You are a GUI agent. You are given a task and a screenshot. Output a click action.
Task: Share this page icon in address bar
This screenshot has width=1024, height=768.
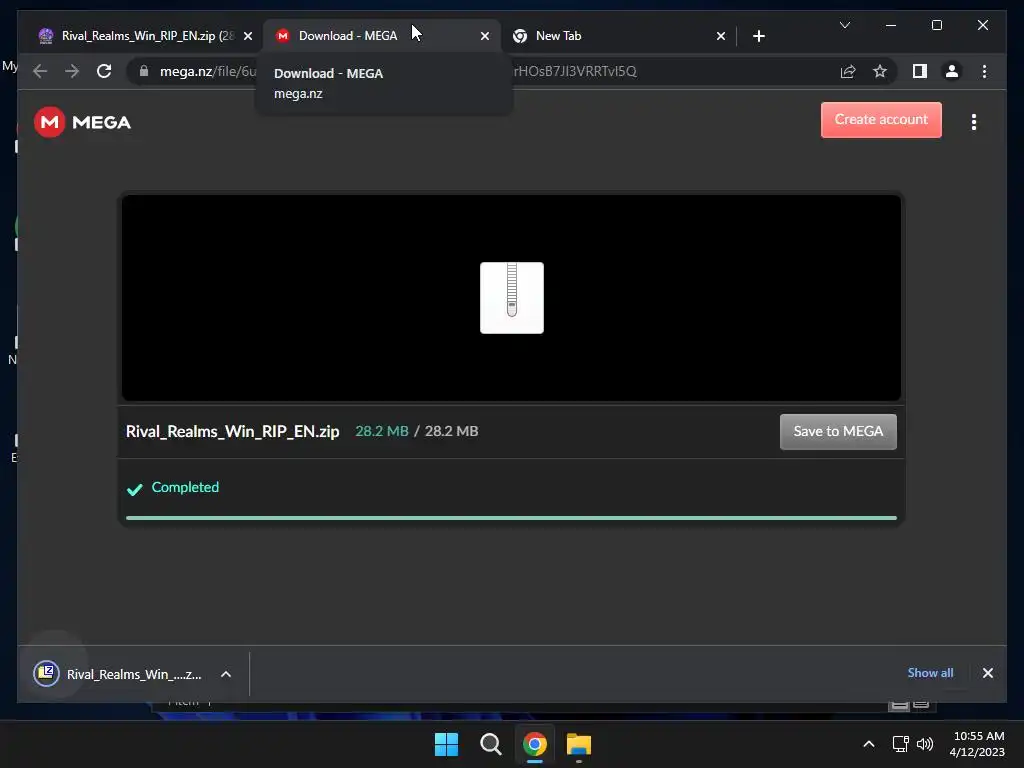click(848, 71)
